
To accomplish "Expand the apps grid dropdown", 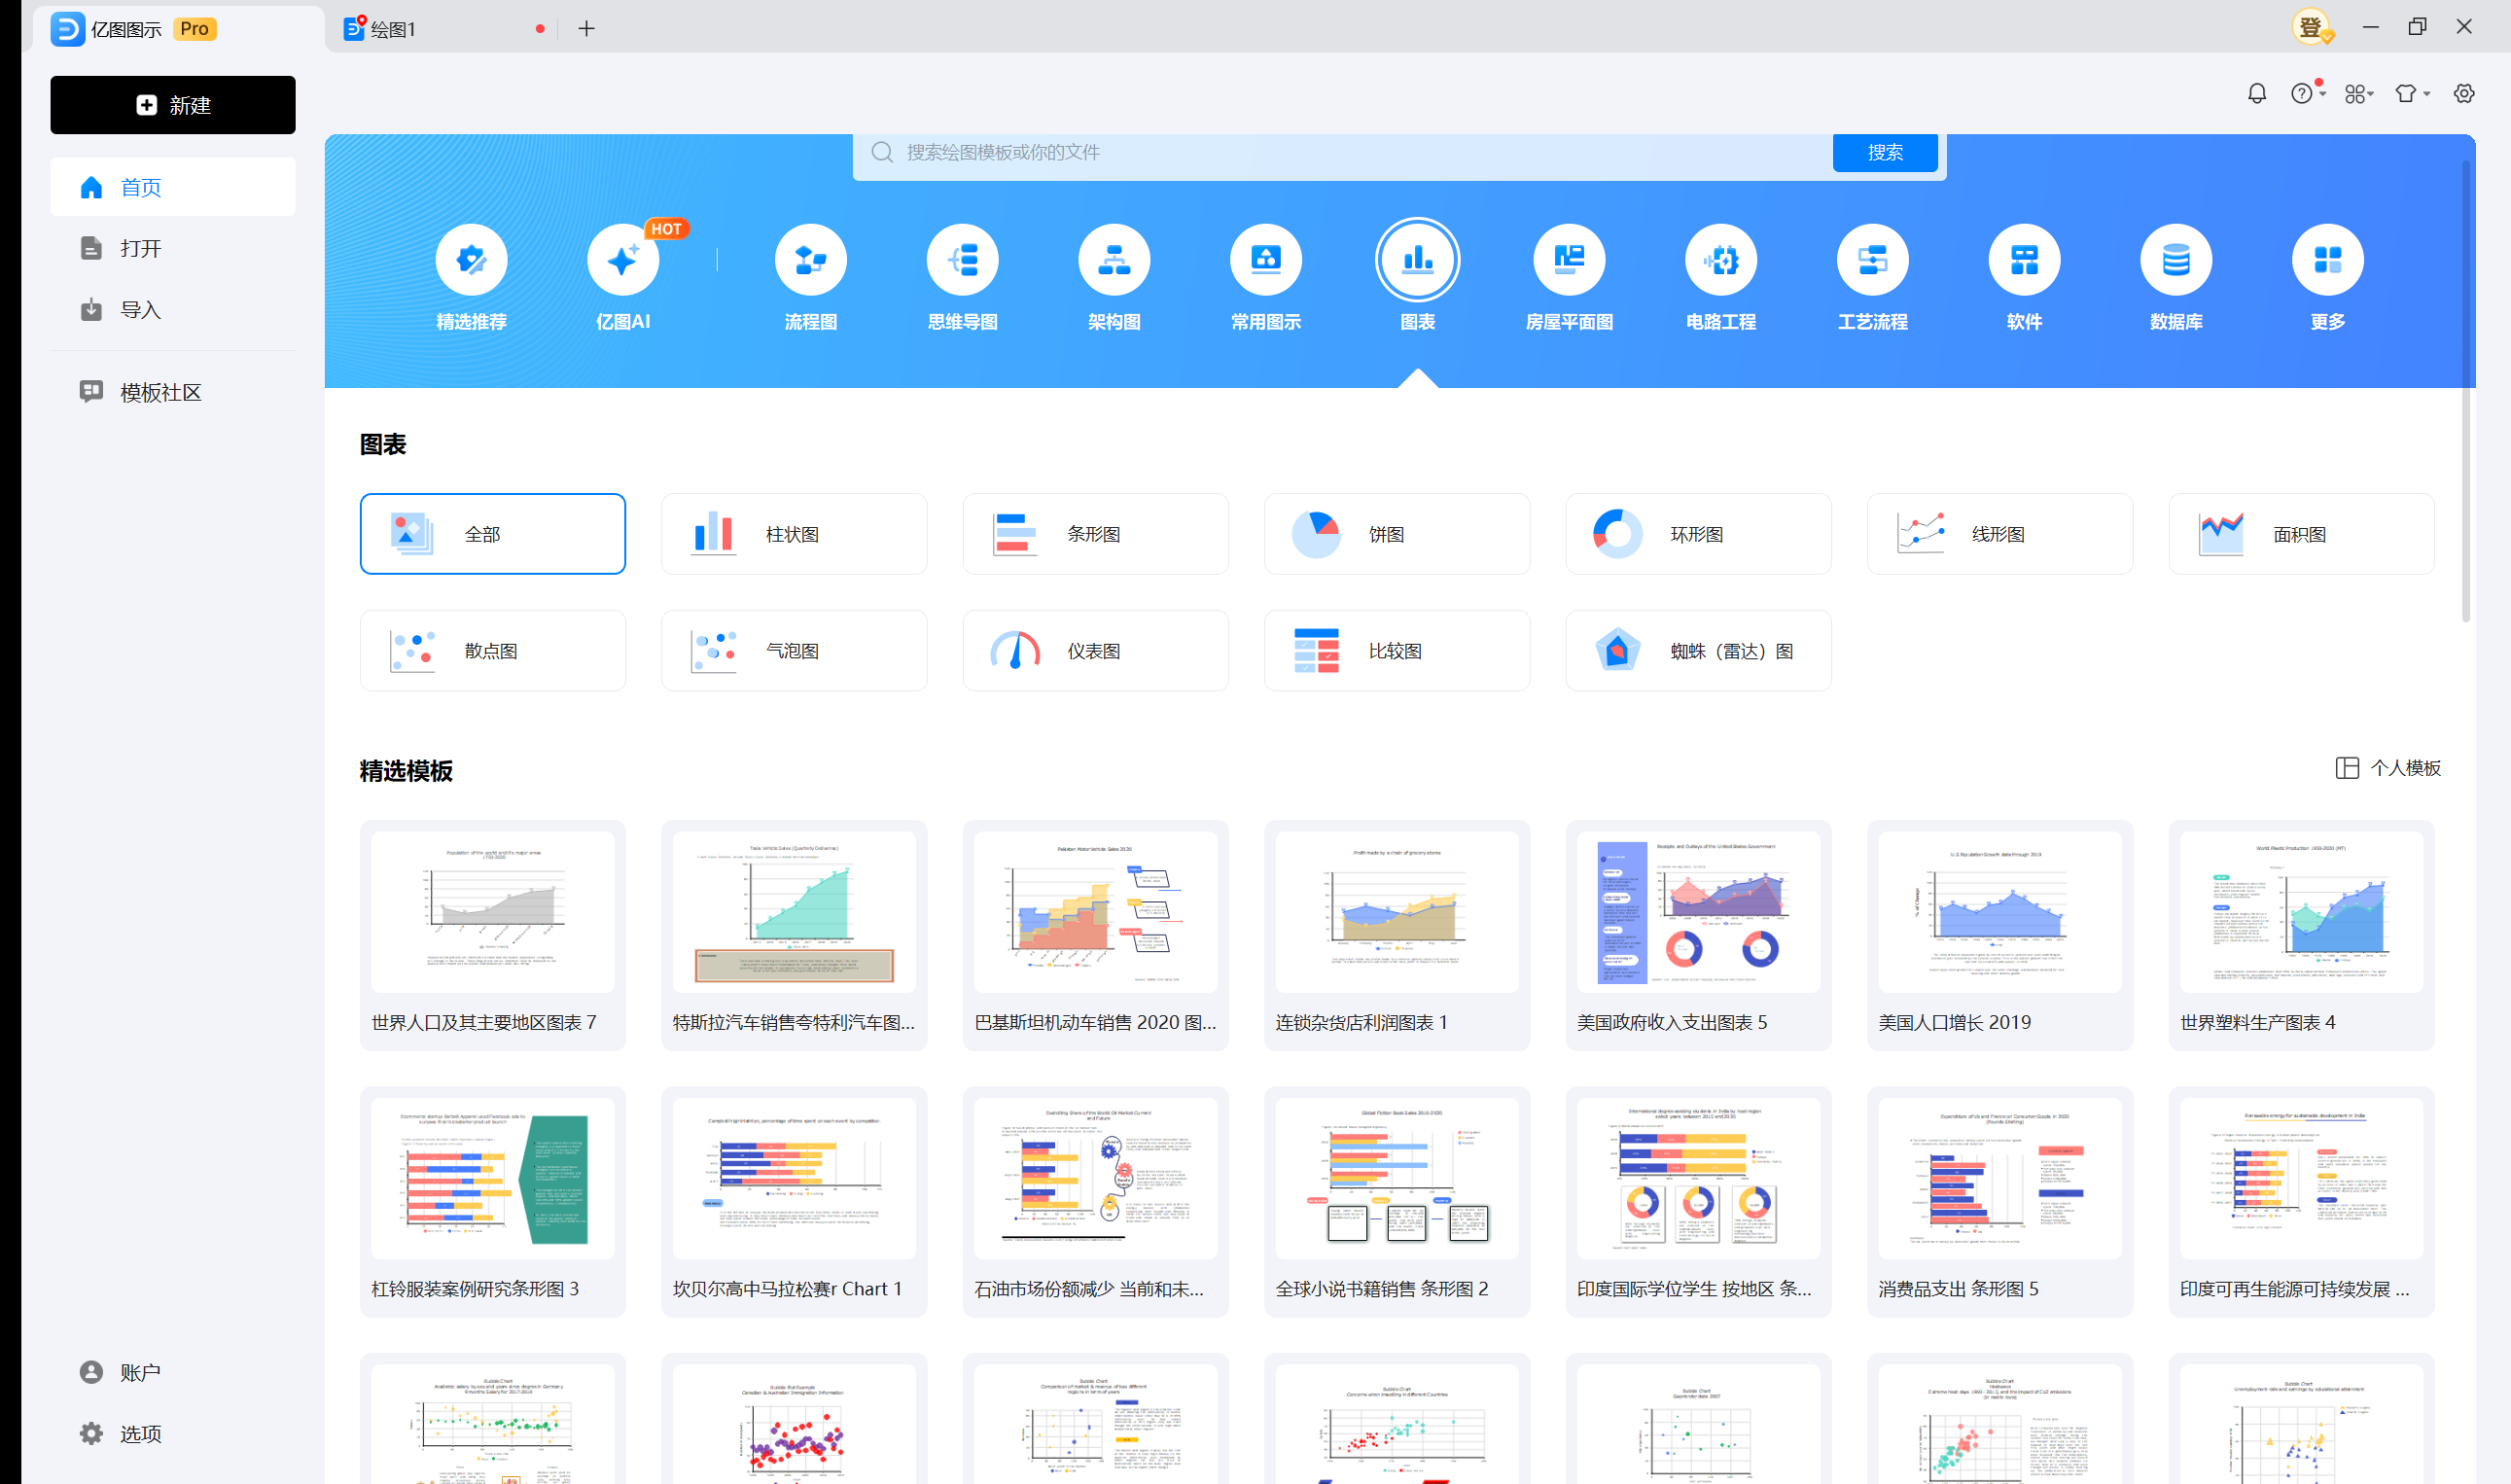I will pyautogui.click(x=2358, y=94).
